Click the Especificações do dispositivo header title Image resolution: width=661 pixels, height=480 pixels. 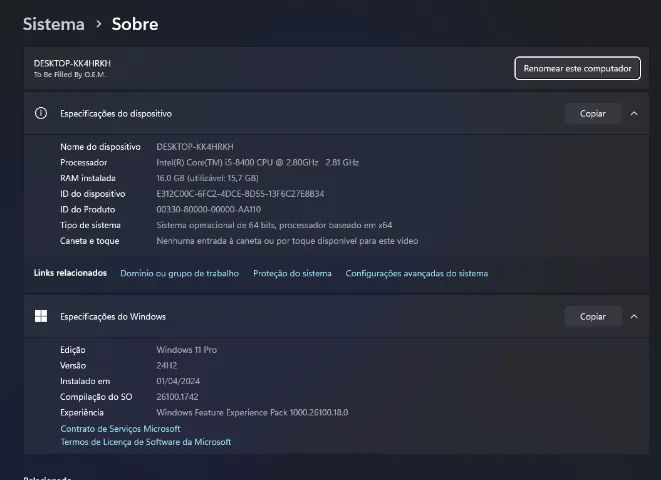coord(116,114)
